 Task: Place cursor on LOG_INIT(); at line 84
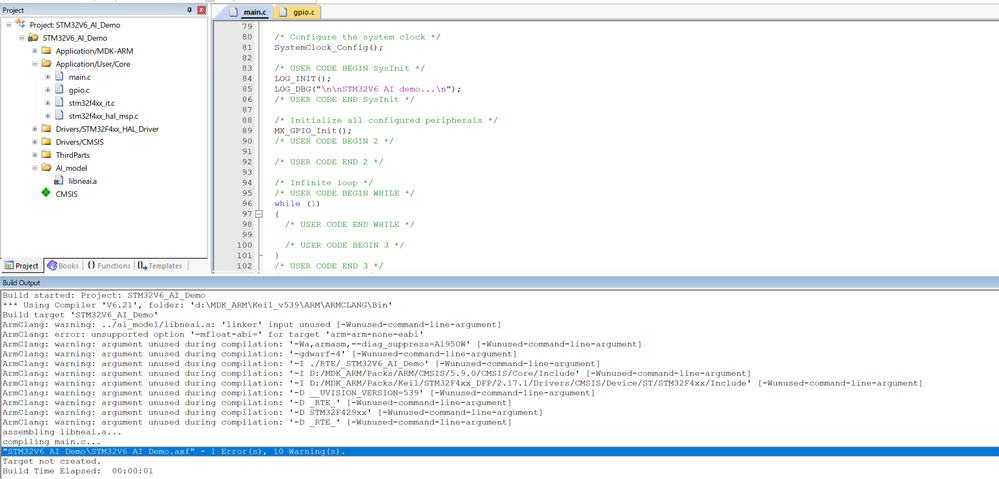(303, 78)
